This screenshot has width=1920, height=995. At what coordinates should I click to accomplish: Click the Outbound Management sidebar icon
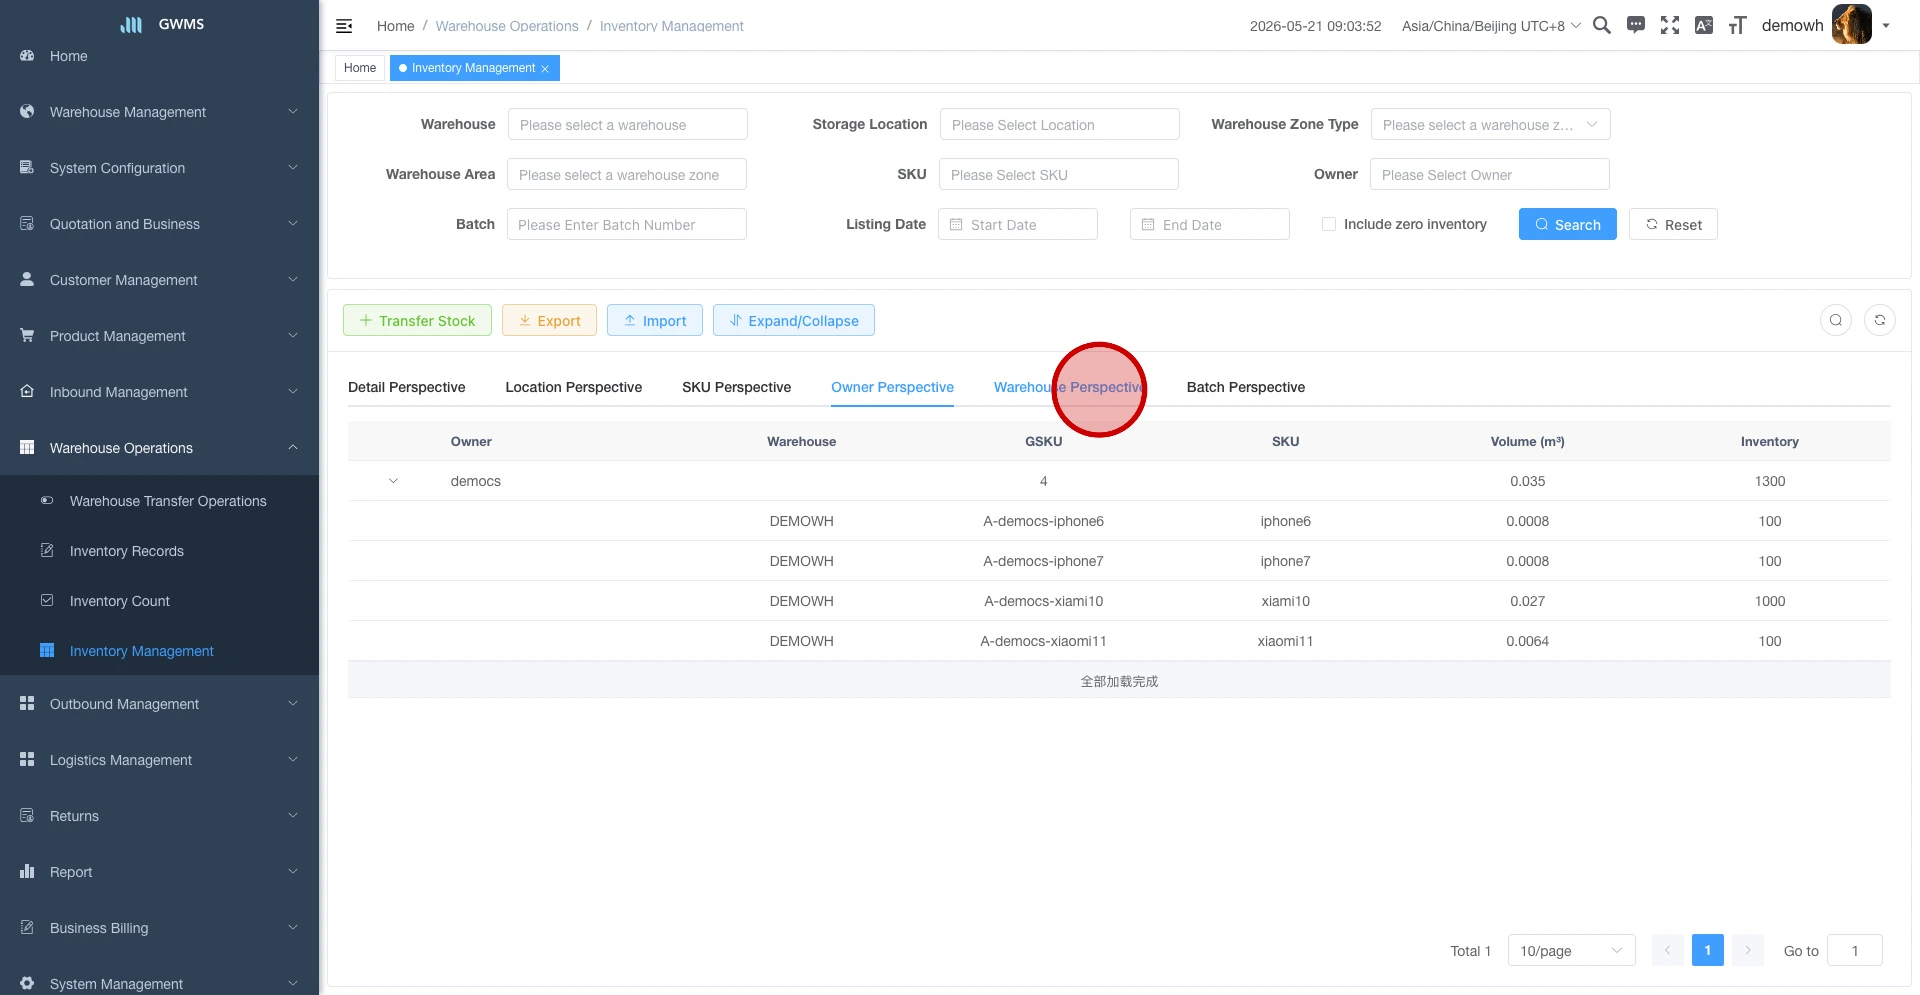27,704
